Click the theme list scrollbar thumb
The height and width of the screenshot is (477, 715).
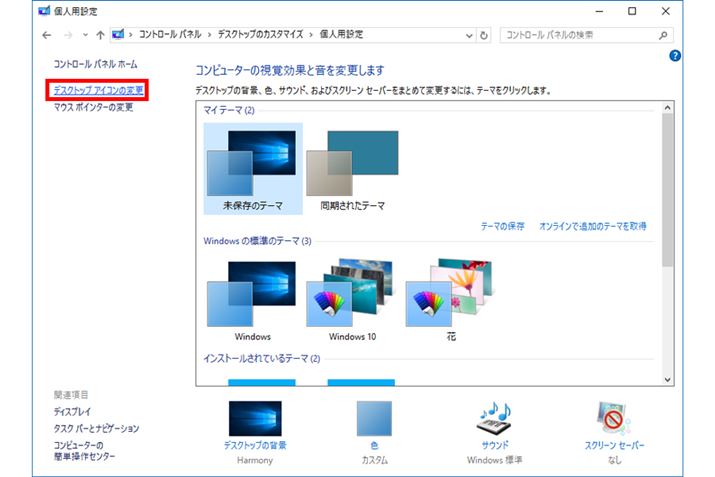click(x=668, y=190)
